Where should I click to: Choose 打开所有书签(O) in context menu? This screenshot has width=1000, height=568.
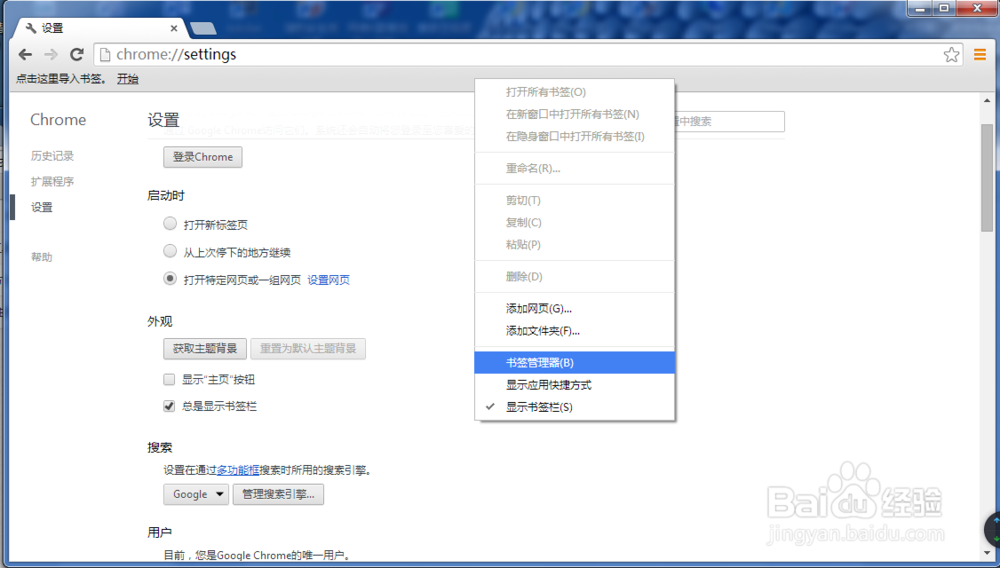point(575,92)
